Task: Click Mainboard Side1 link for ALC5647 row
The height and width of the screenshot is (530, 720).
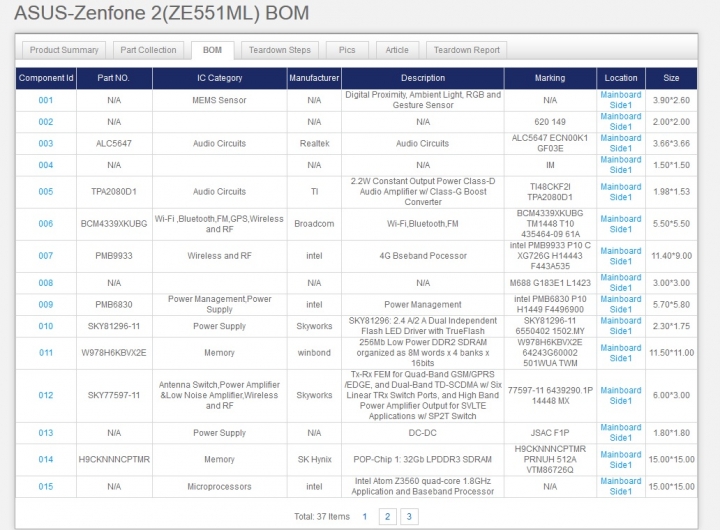Action: (x=621, y=143)
